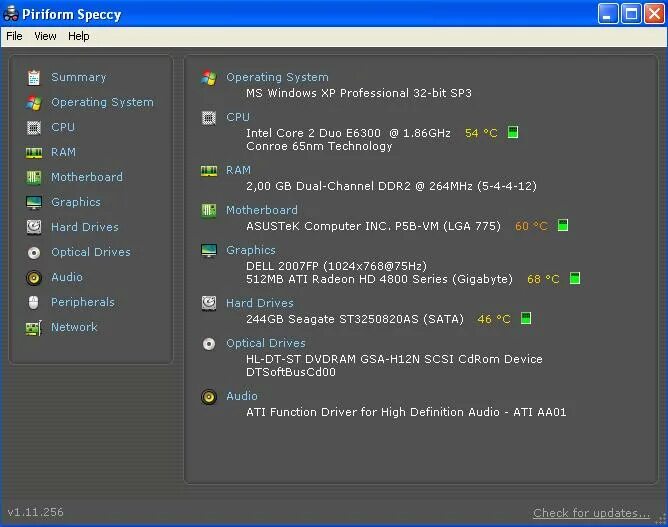Open the Network sidebar section
This screenshot has height=527, width=668.
pos(74,327)
